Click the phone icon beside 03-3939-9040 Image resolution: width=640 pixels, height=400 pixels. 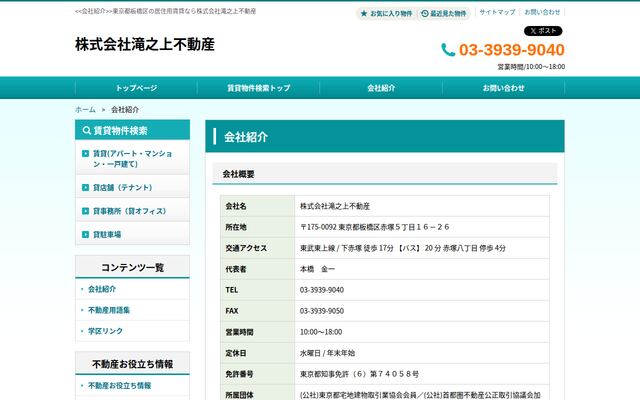(x=448, y=50)
